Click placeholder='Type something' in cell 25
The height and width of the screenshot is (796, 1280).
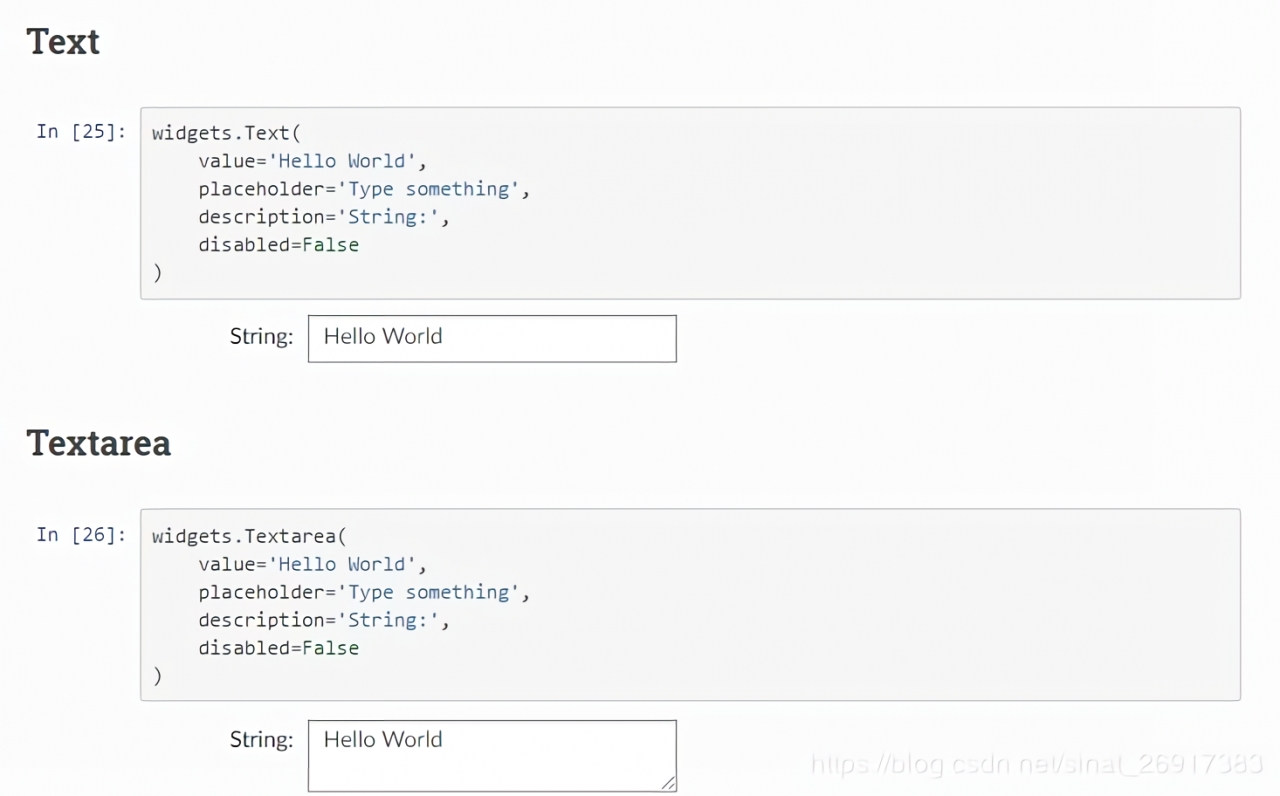[364, 189]
